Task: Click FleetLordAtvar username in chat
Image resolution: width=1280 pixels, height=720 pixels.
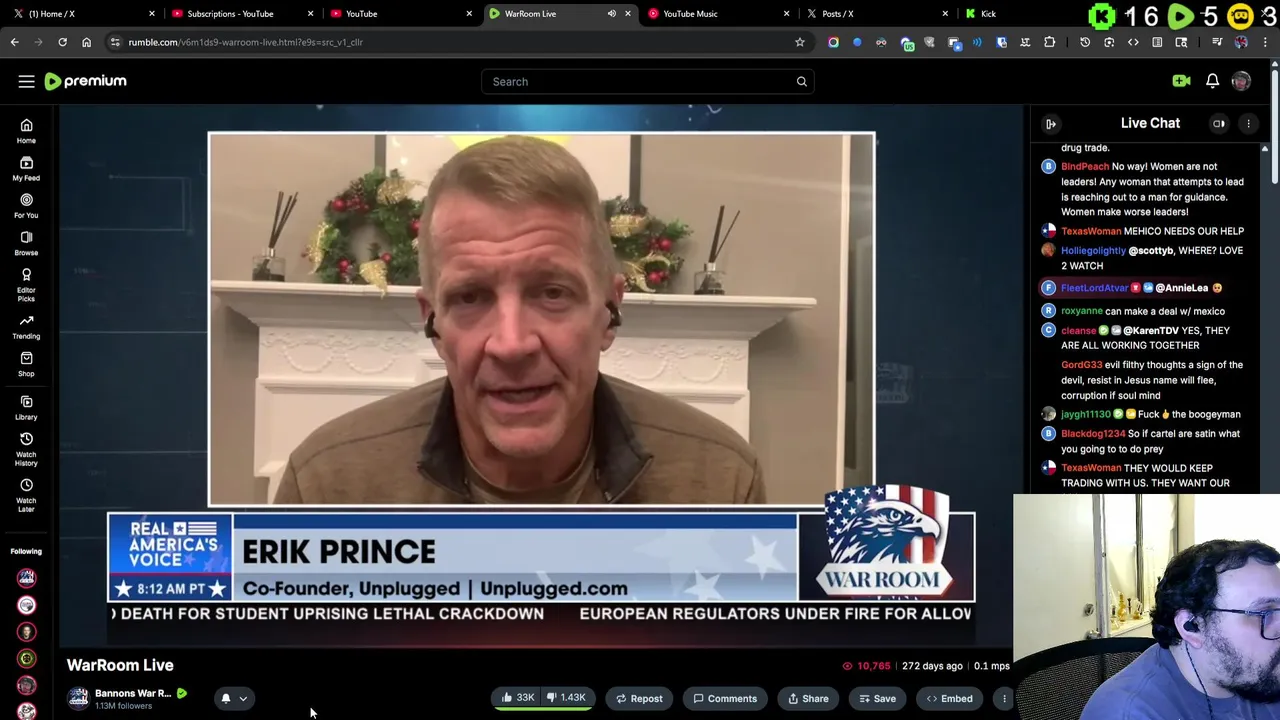Action: click(x=1094, y=288)
